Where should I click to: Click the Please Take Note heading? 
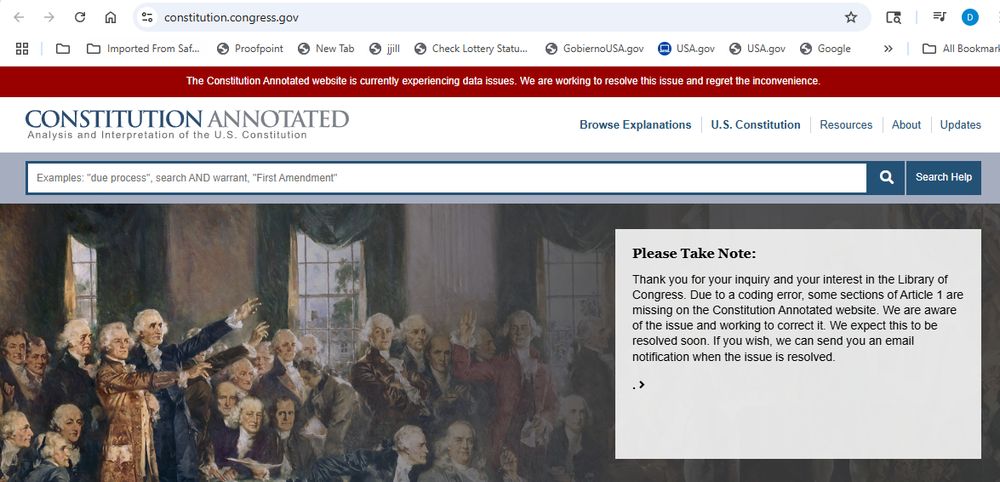point(694,254)
